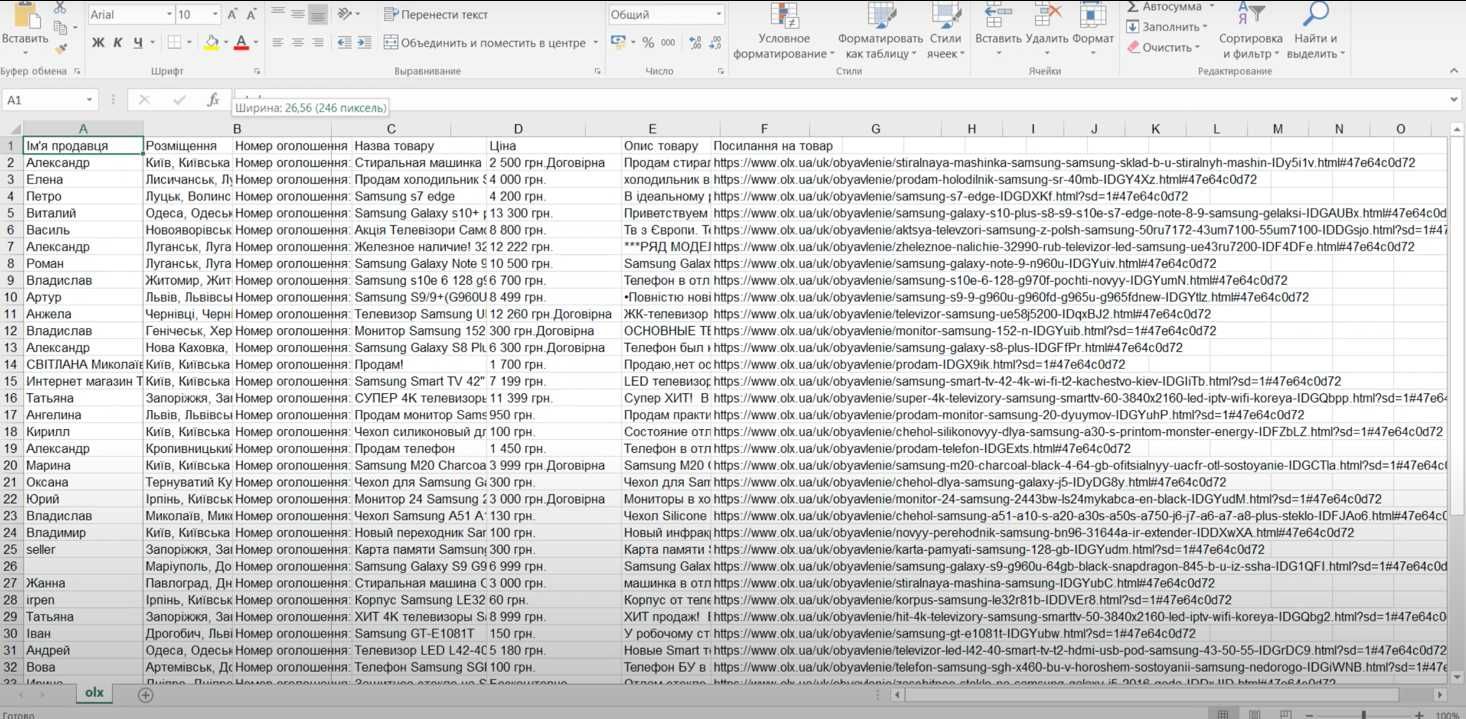Switch to page layout view icon

1255,714
